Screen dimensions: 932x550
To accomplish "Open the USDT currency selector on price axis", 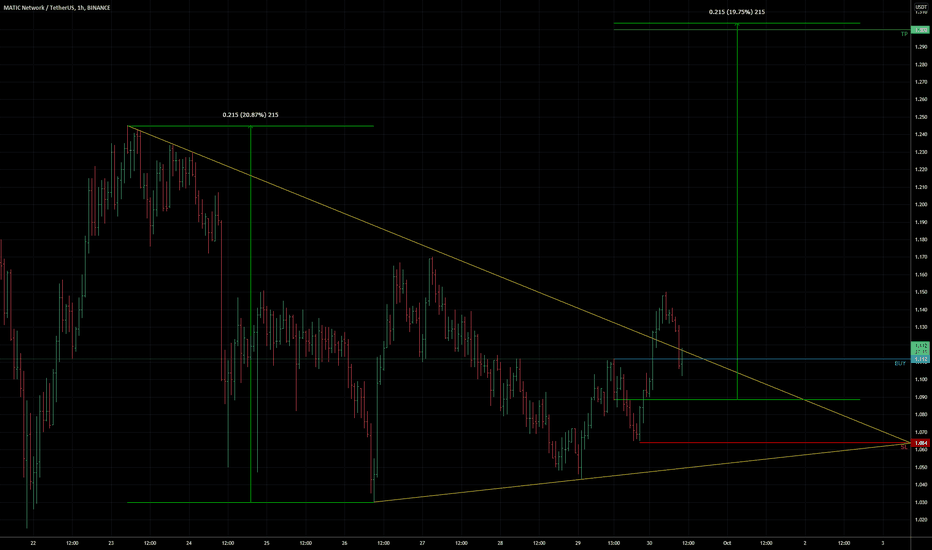I will tap(921, 7).
